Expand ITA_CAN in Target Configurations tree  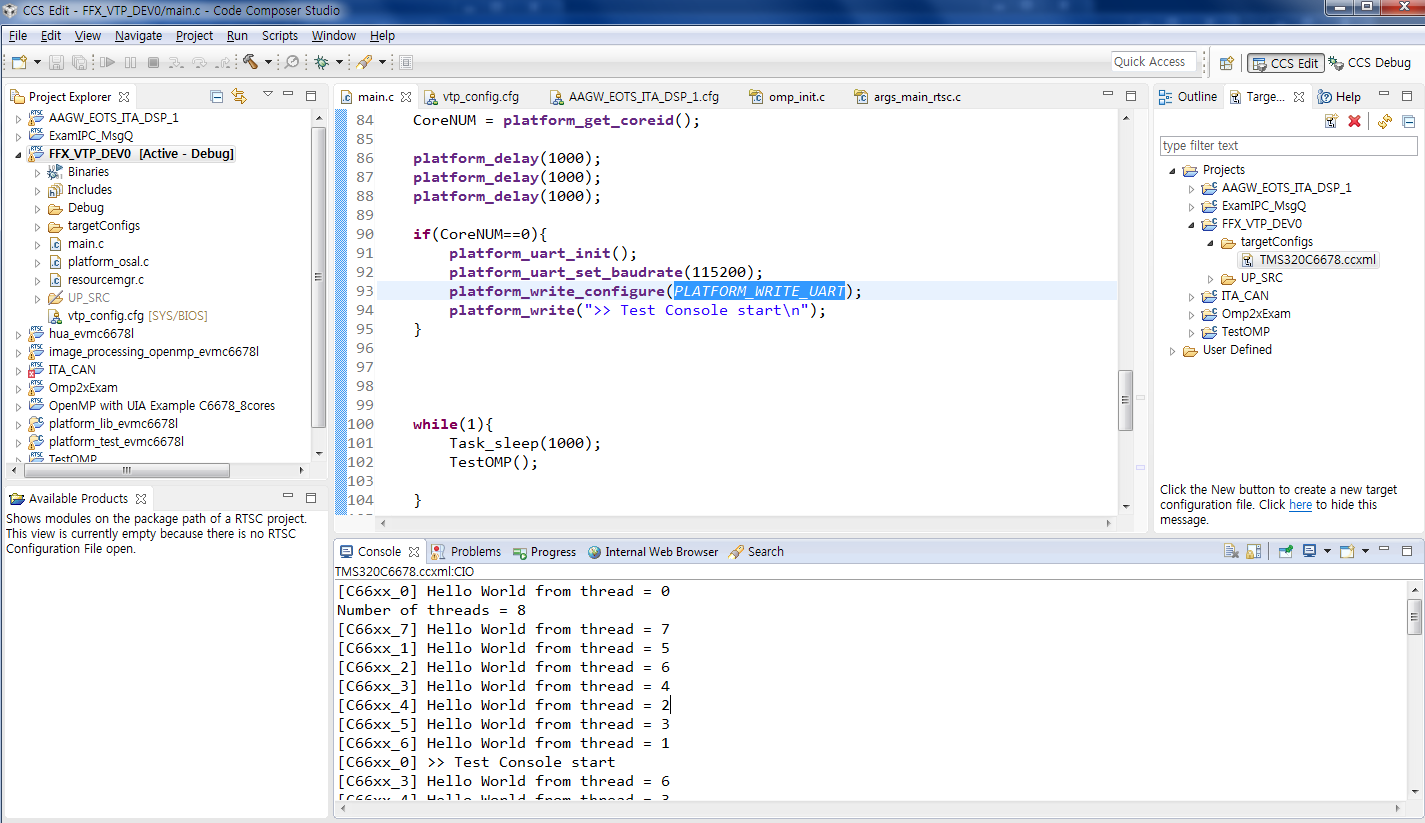(x=1192, y=296)
